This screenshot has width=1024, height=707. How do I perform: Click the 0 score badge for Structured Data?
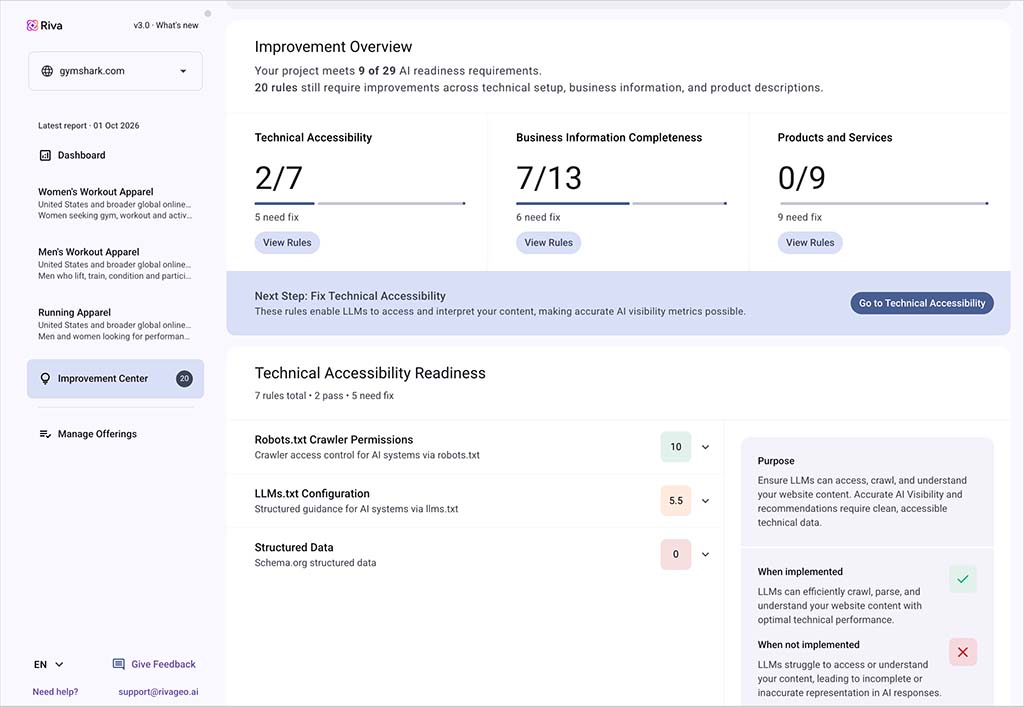676,554
